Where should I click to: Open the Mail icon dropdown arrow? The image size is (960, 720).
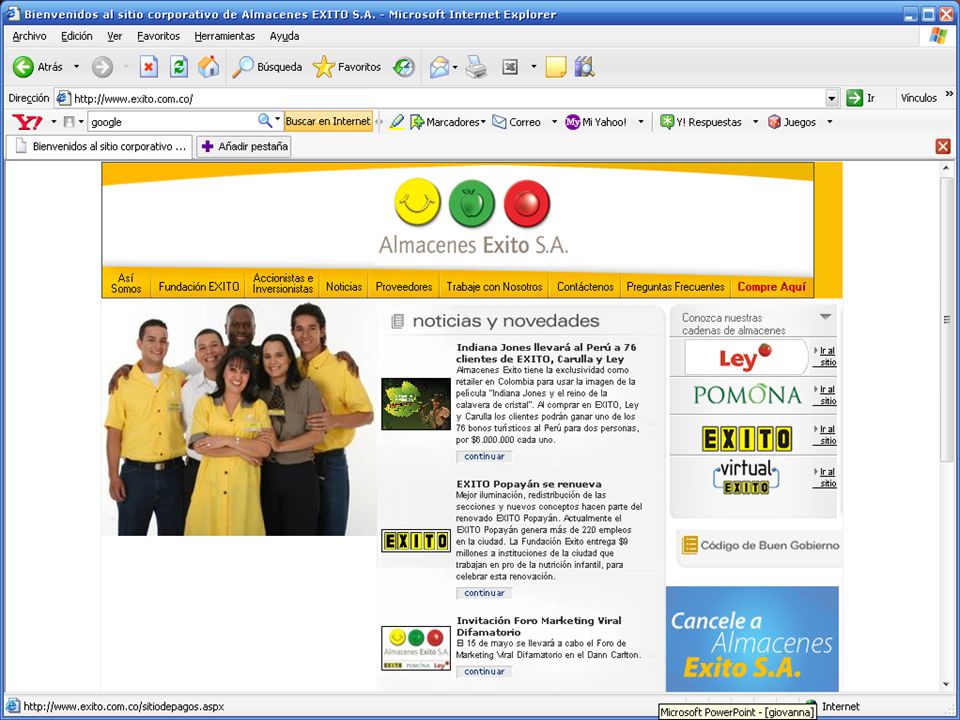click(x=455, y=67)
